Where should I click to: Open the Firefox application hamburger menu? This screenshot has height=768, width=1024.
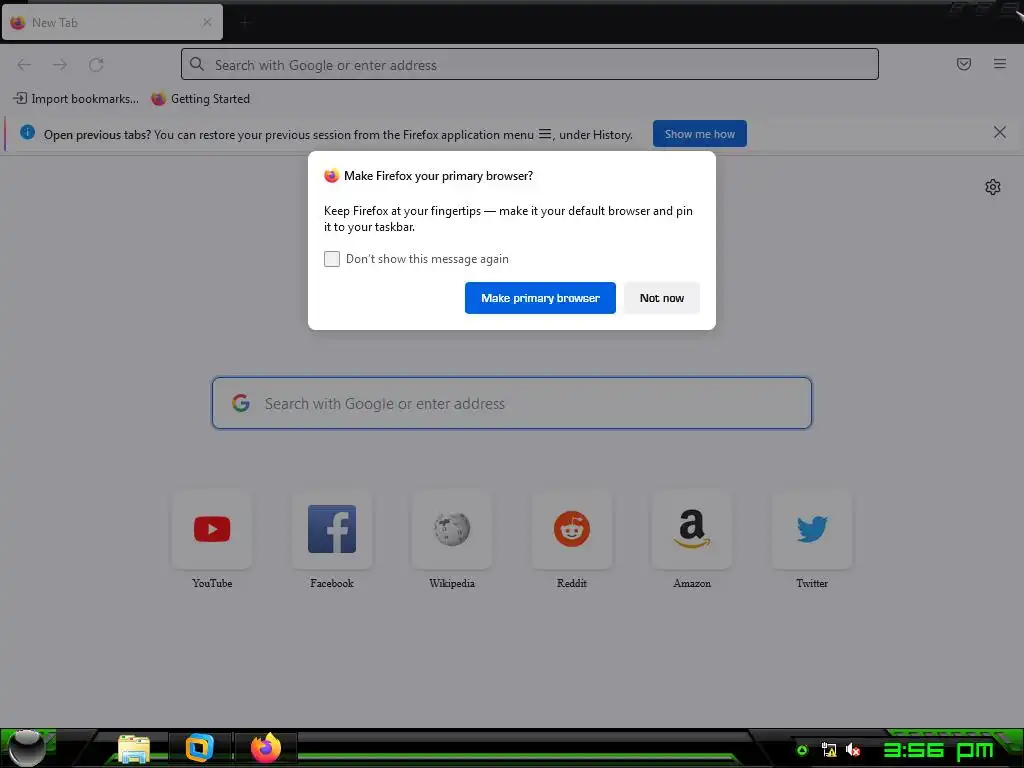point(1000,64)
